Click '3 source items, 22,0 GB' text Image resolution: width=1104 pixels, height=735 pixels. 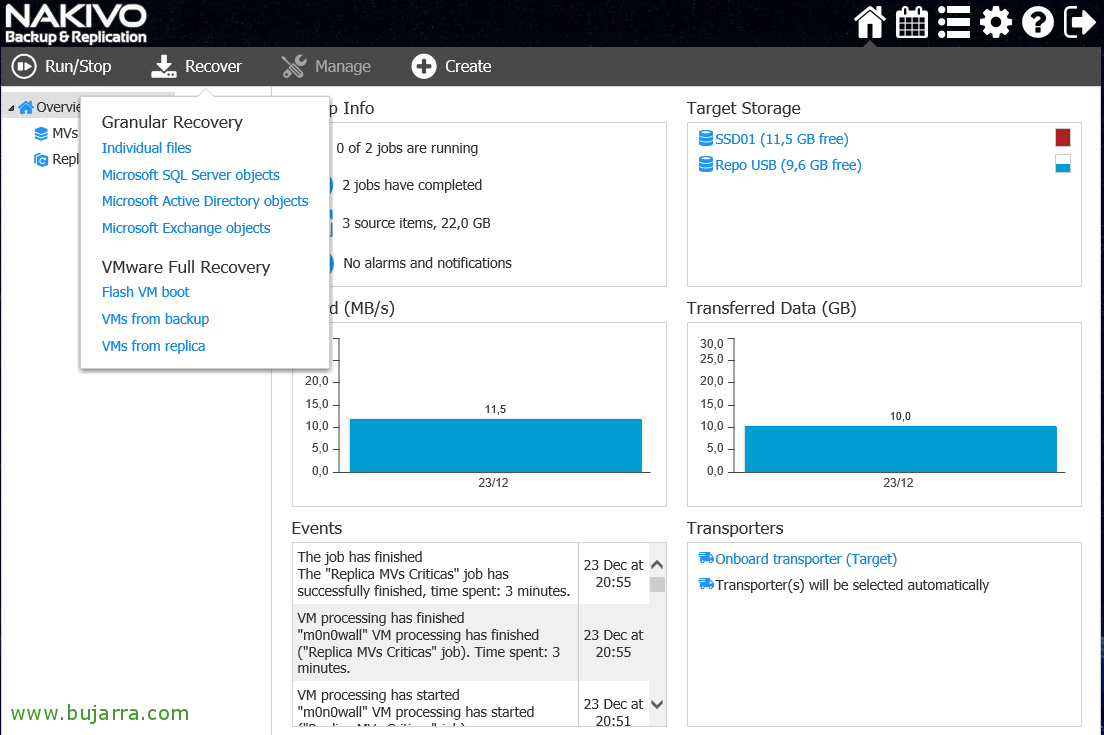416,223
